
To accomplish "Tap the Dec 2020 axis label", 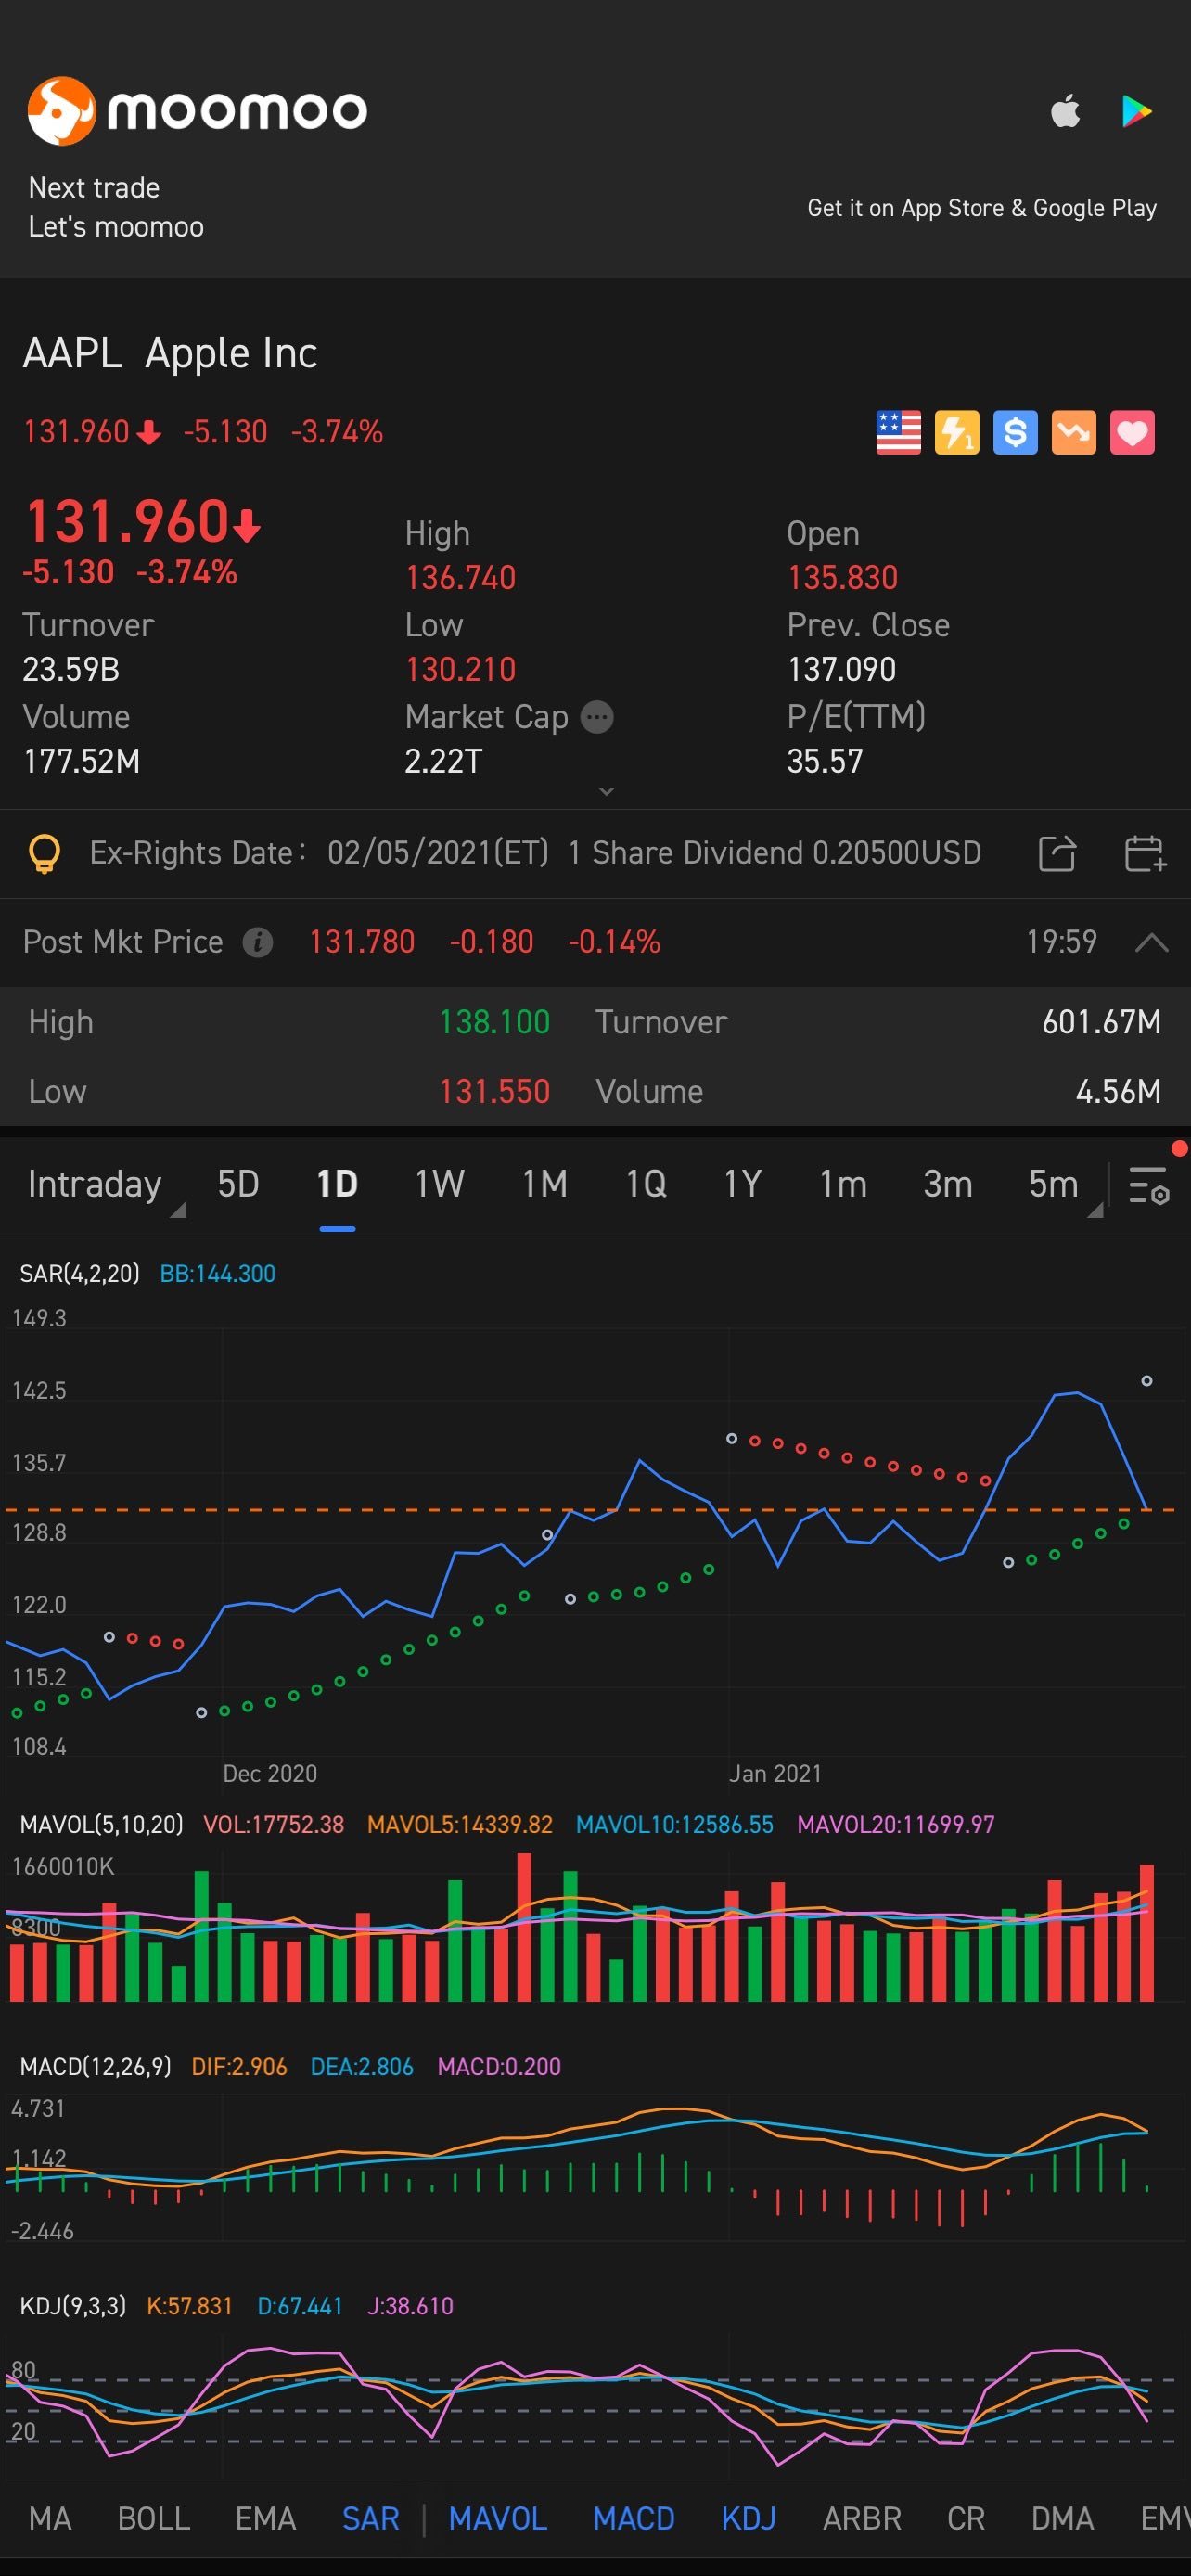I will click(x=270, y=1773).
